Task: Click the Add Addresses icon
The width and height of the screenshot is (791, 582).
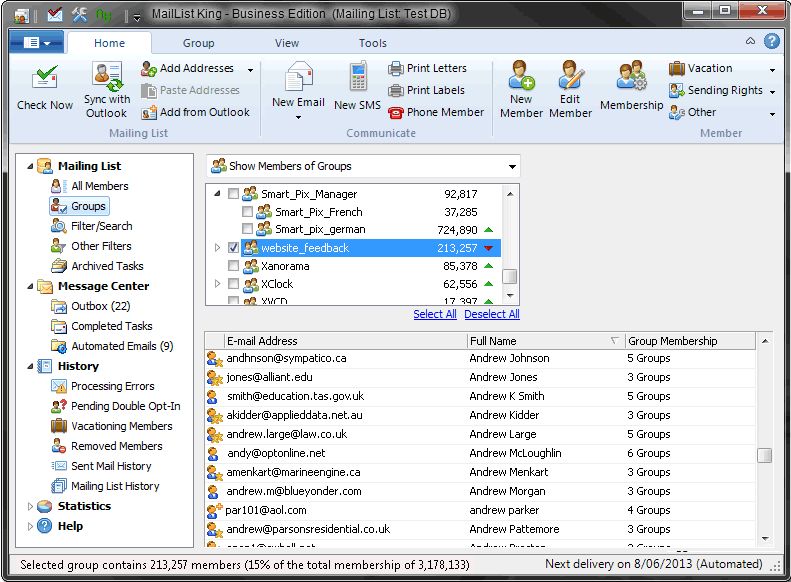Action: (x=149, y=69)
